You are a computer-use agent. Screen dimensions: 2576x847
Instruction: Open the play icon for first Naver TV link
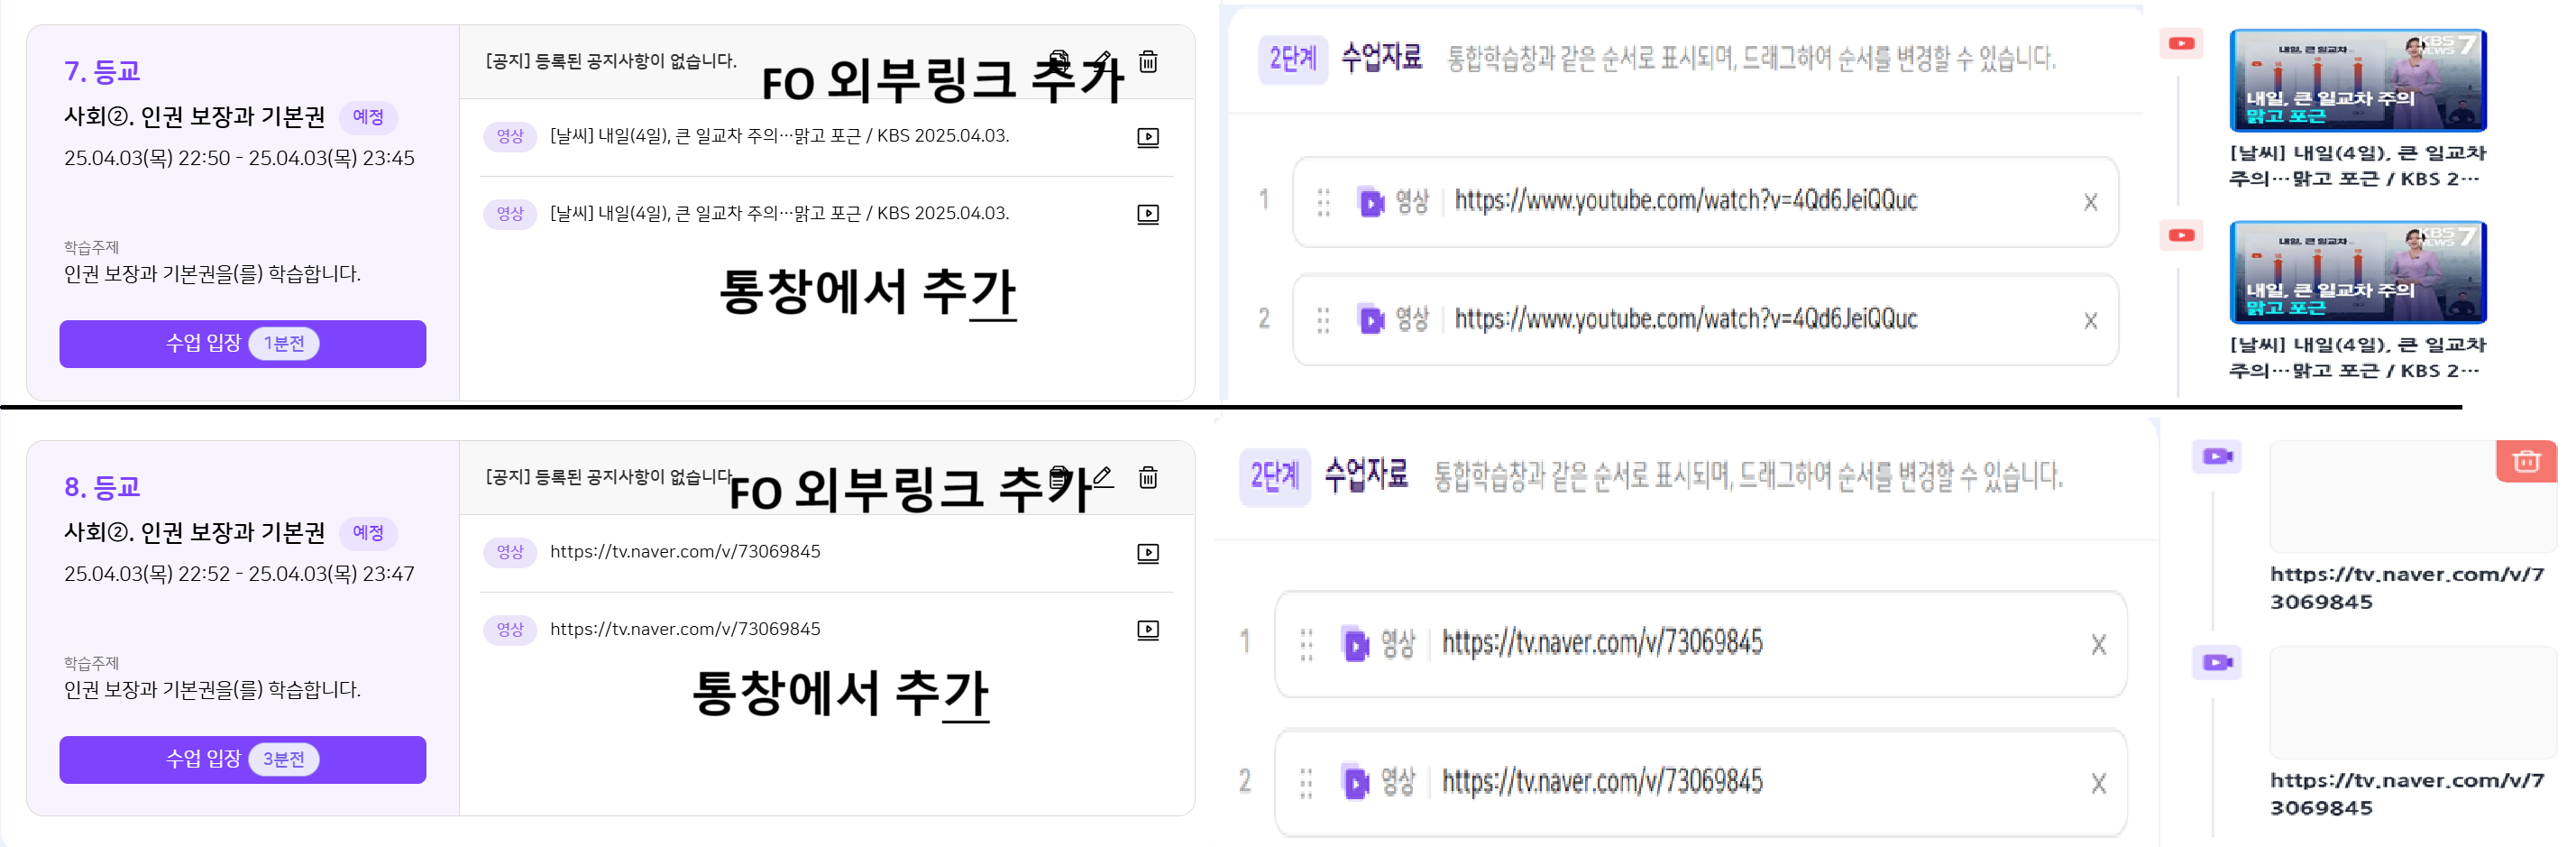pos(1148,553)
